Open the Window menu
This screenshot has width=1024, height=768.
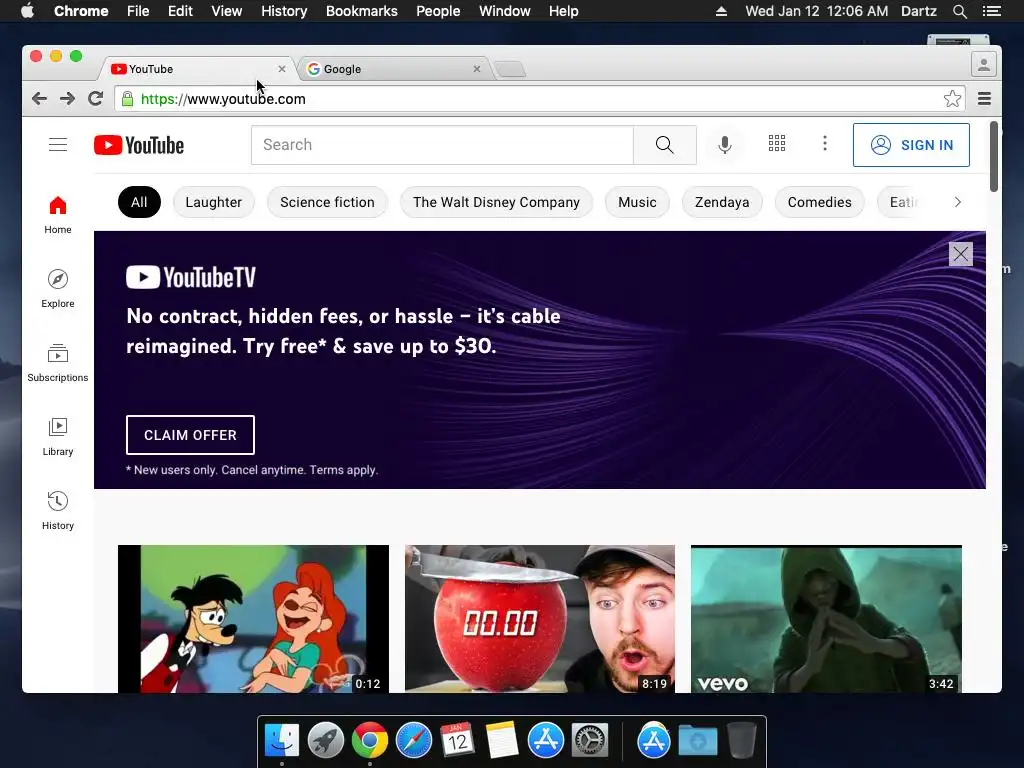tap(505, 11)
